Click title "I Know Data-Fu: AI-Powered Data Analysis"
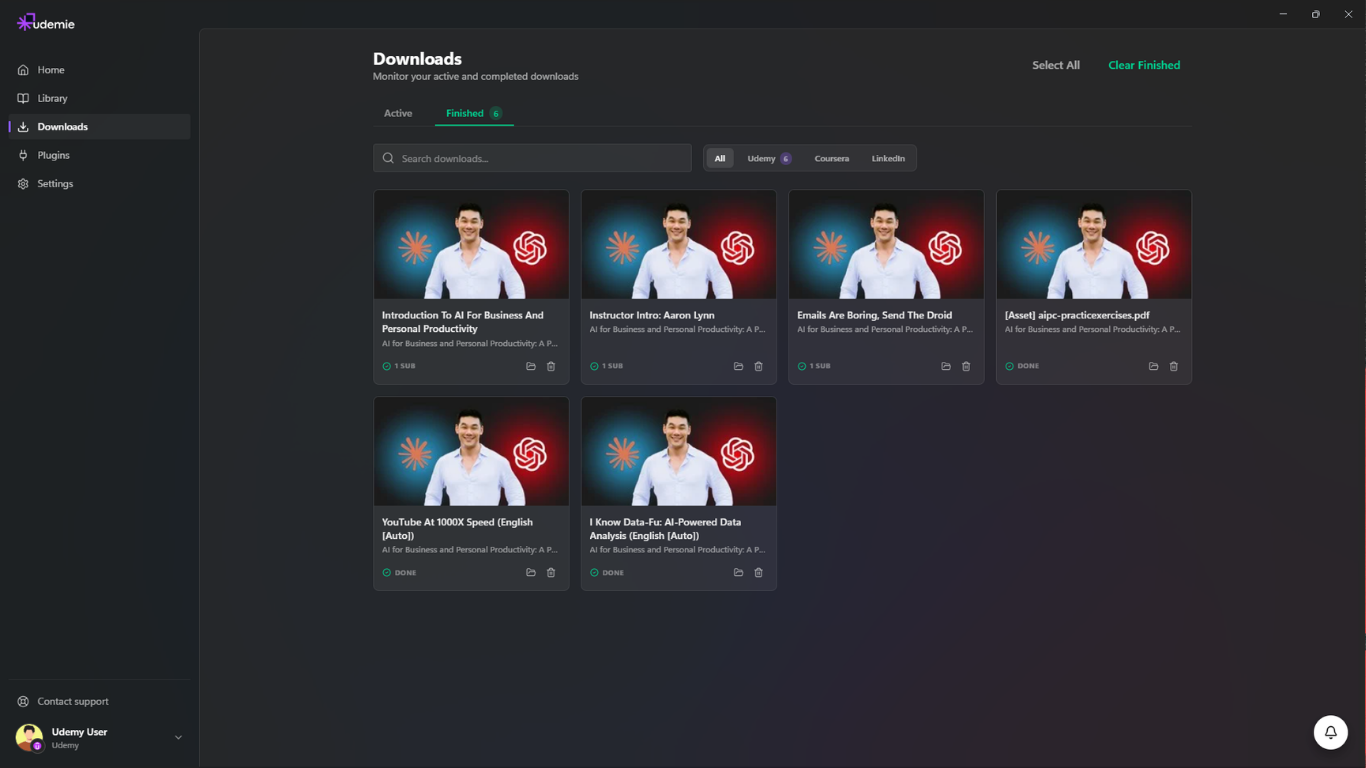The width and height of the screenshot is (1366, 768). (x=665, y=529)
